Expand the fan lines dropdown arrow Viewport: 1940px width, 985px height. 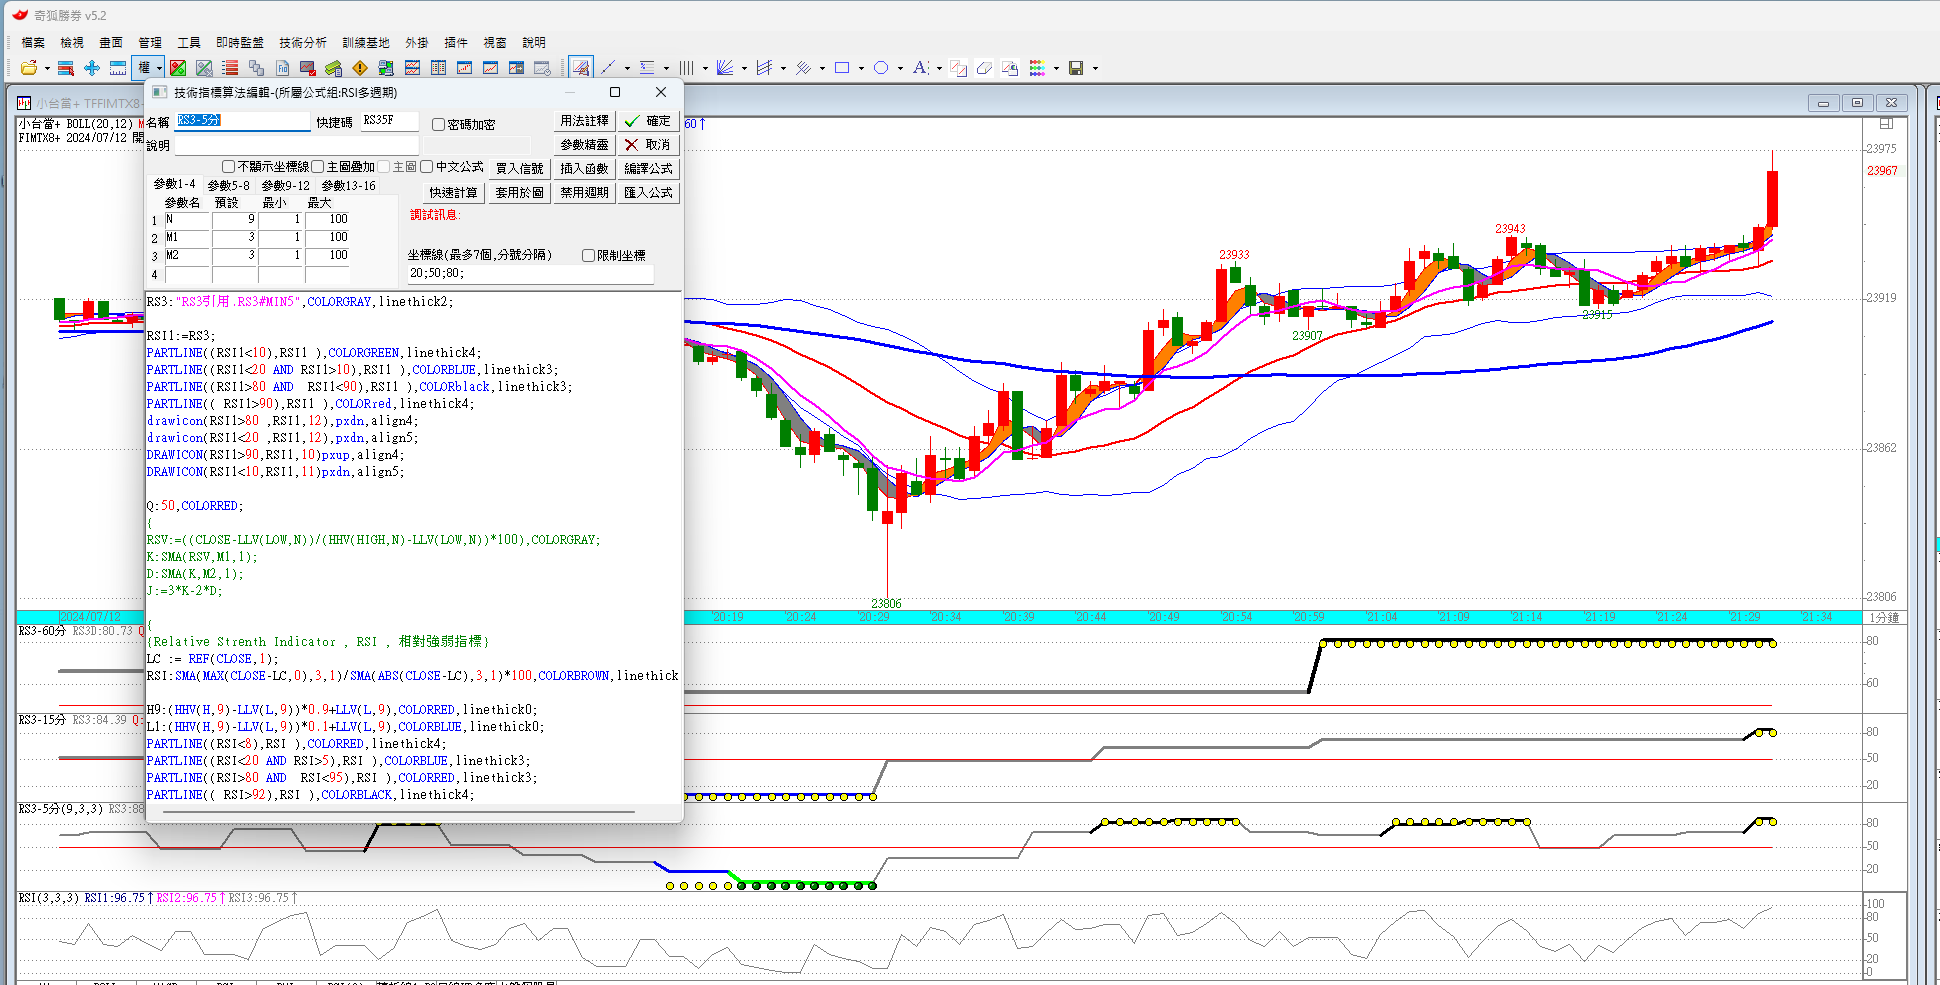[744, 69]
